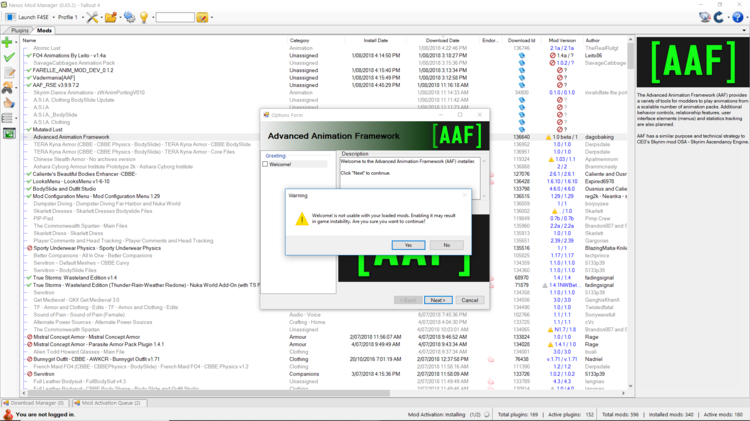Screen dimensions: 750x421
Task: Click the game controller icon in sidebar
Action: point(7,88)
